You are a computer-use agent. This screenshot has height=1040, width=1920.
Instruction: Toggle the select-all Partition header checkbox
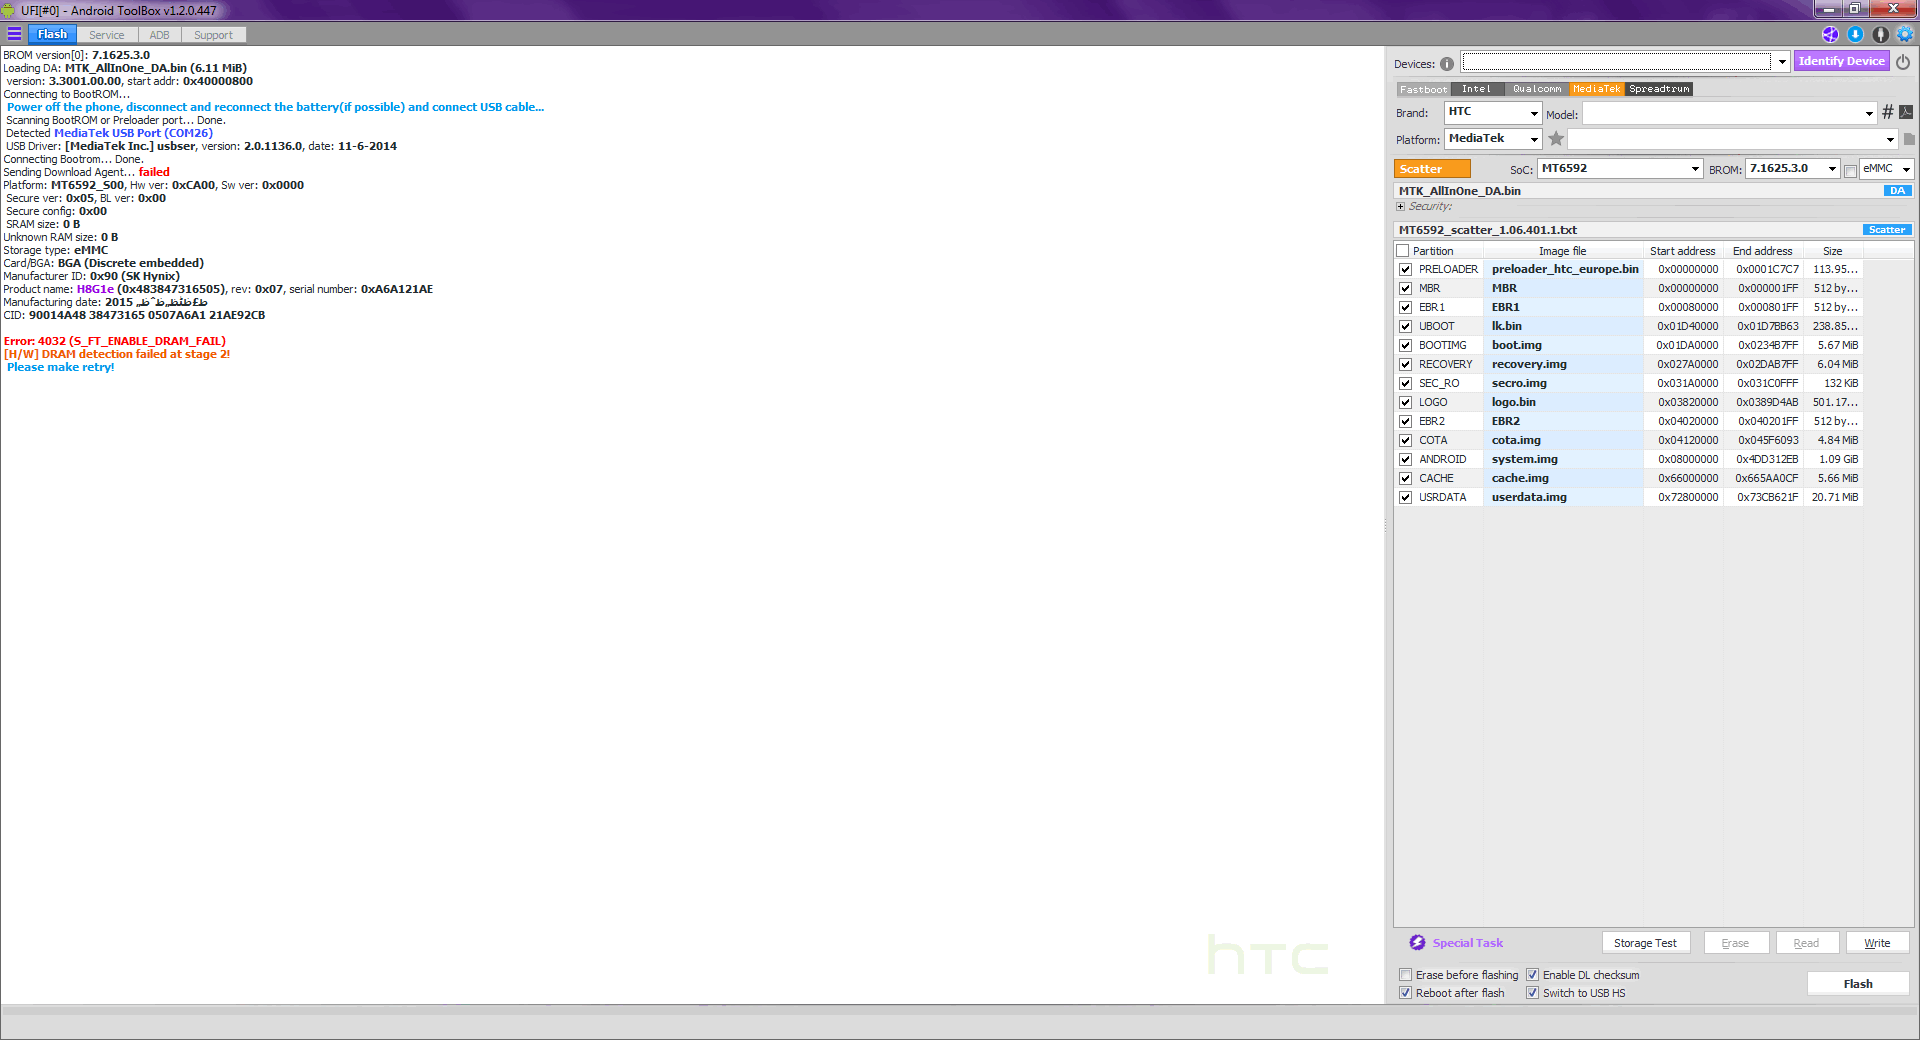pyautogui.click(x=1403, y=251)
